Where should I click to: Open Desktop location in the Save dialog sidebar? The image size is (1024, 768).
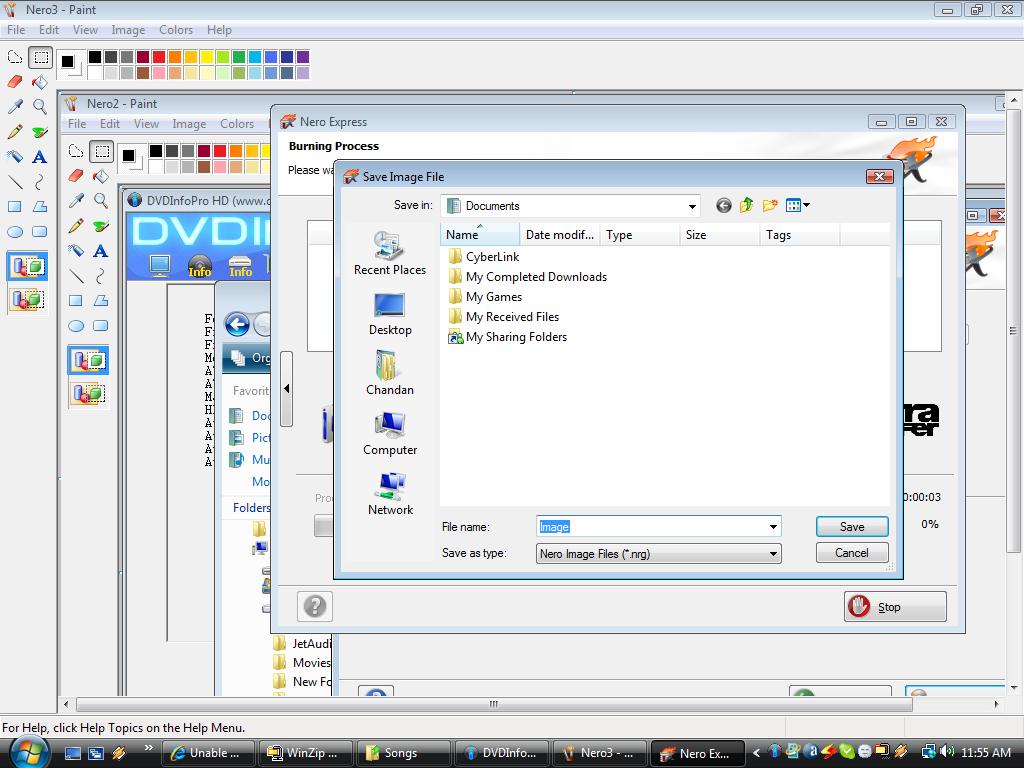390,314
